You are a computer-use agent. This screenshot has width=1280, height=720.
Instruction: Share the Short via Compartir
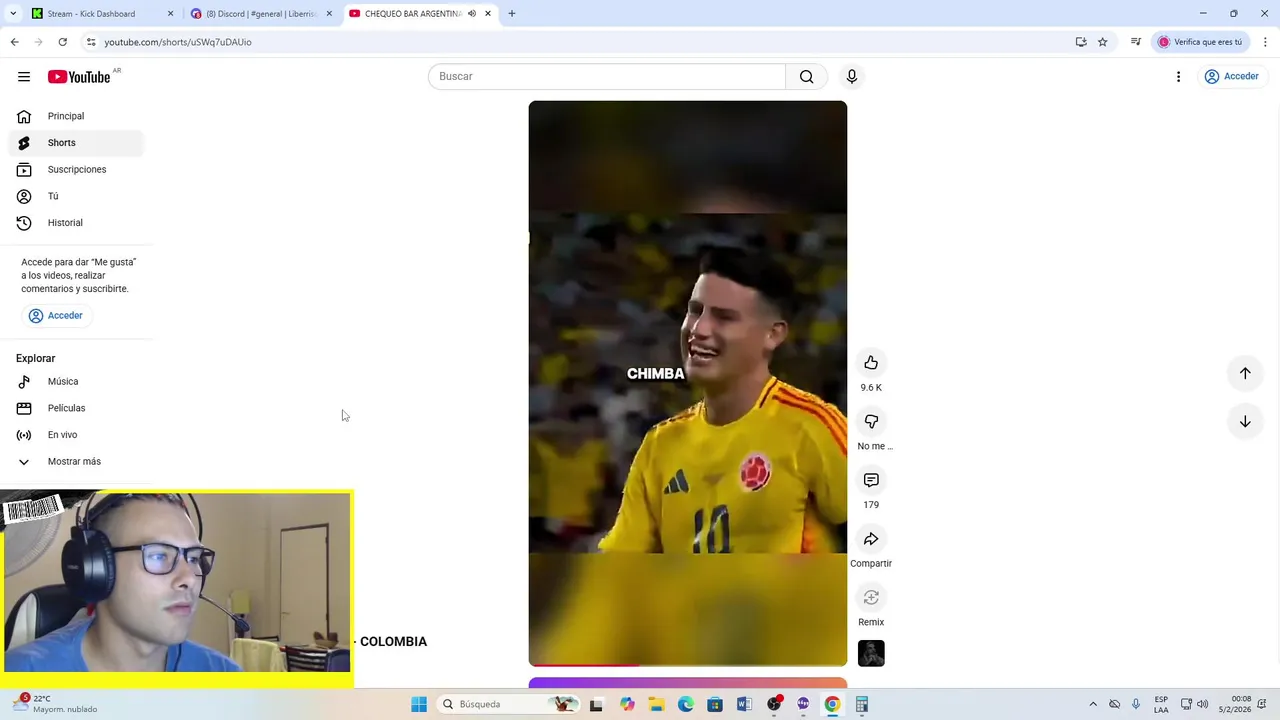click(x=871, y=539)
